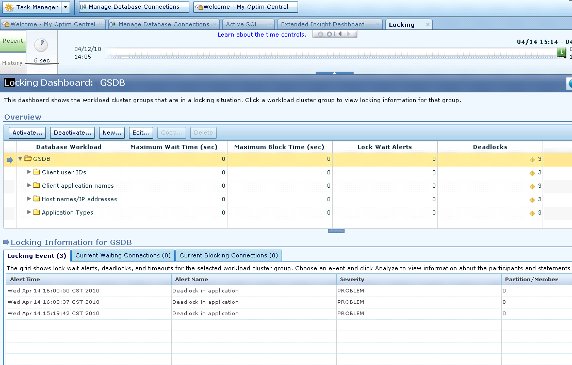Select the Recent time mode
The height and width of the screenshot is (365, 572).
(13, 41)
